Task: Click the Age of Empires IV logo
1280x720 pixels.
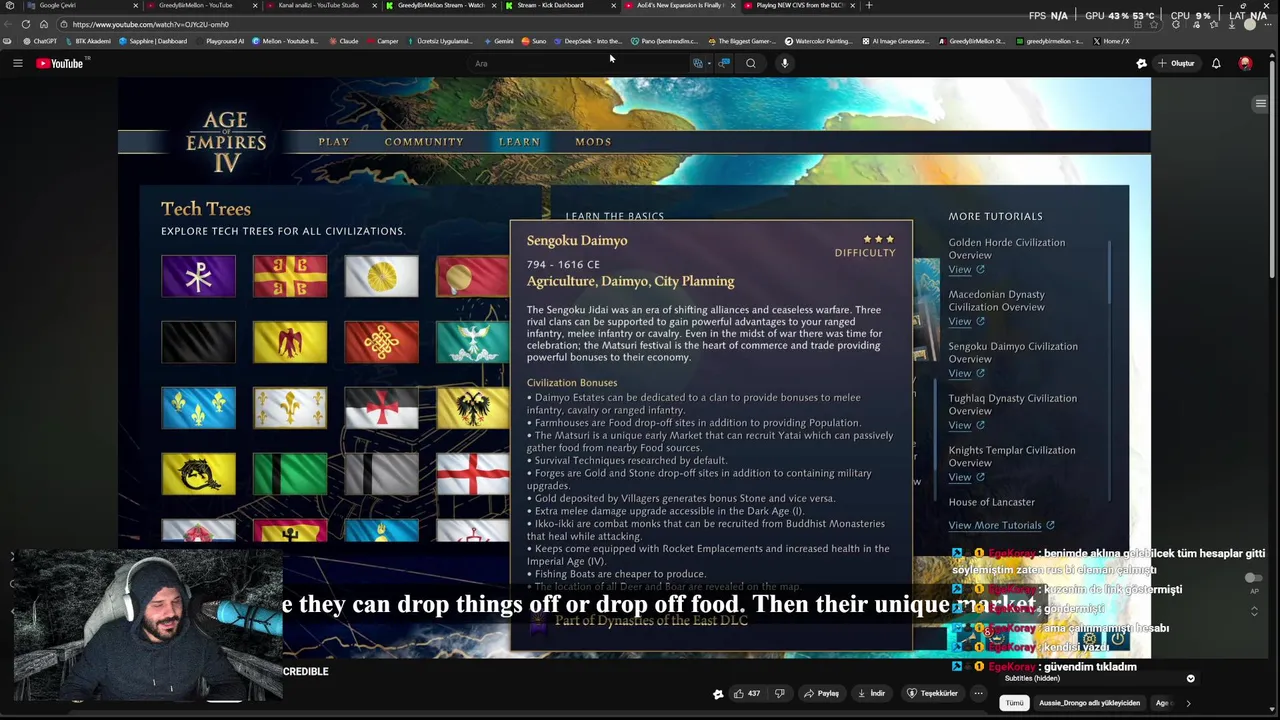Action: coord(226,143)
